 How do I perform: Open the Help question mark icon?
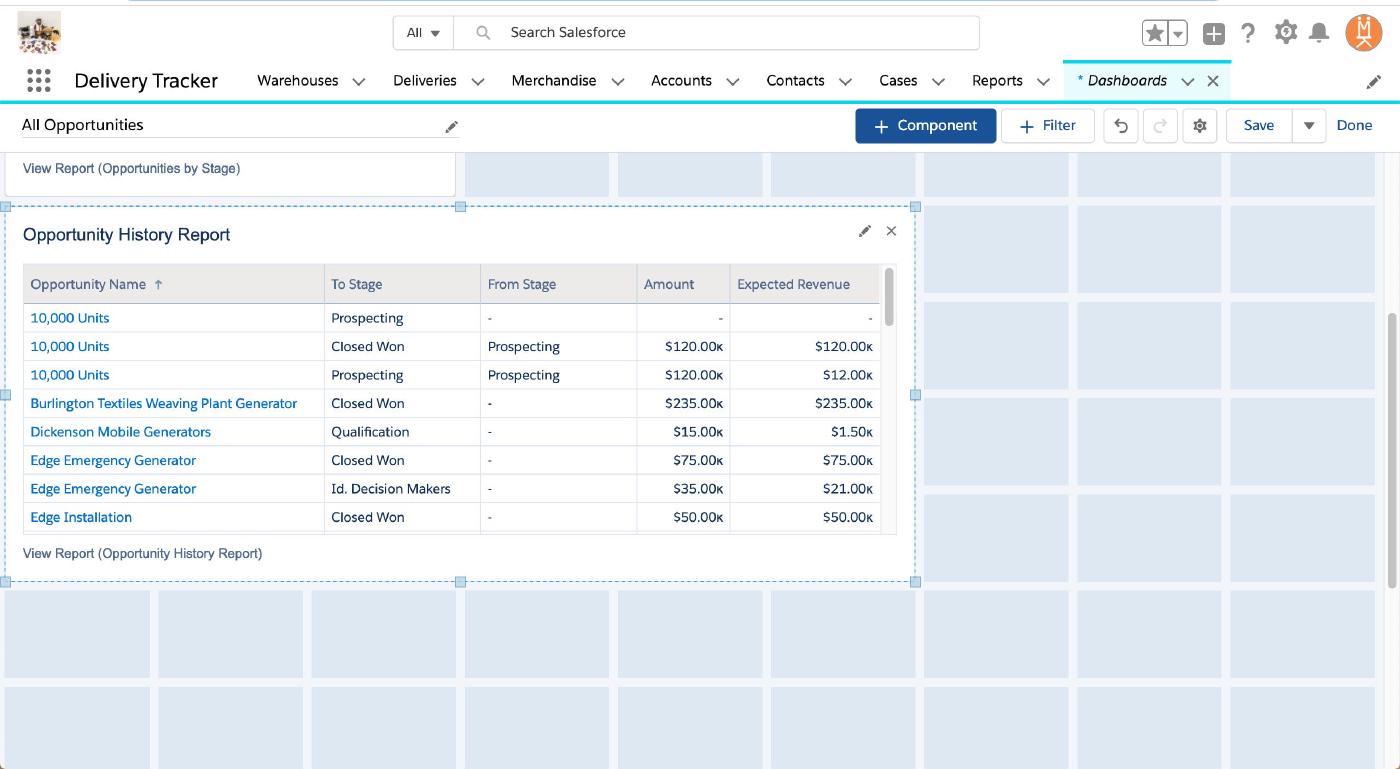point(1247,33)
